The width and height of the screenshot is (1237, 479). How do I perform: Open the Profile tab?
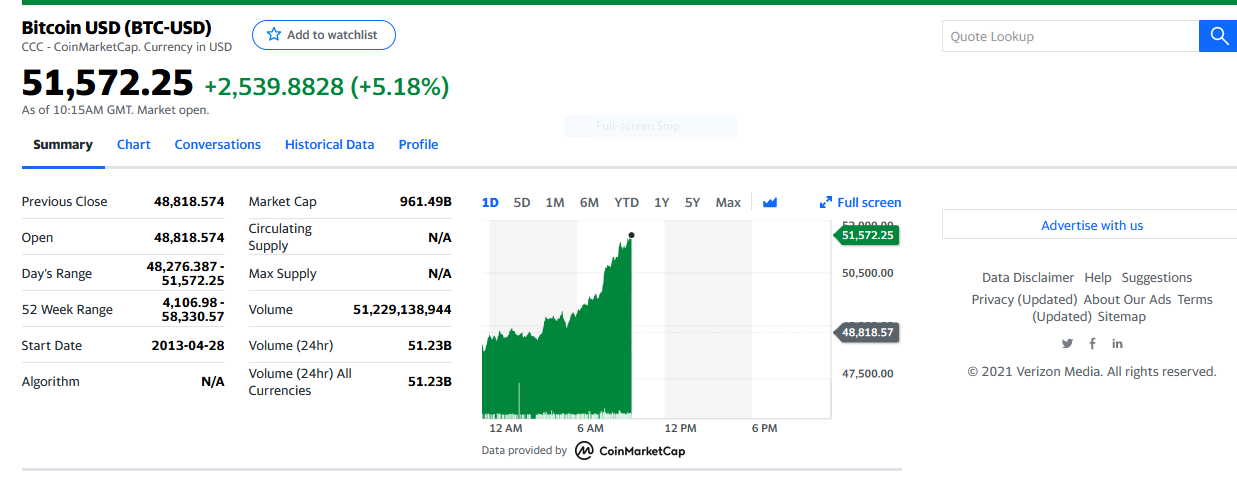[418, 144]
